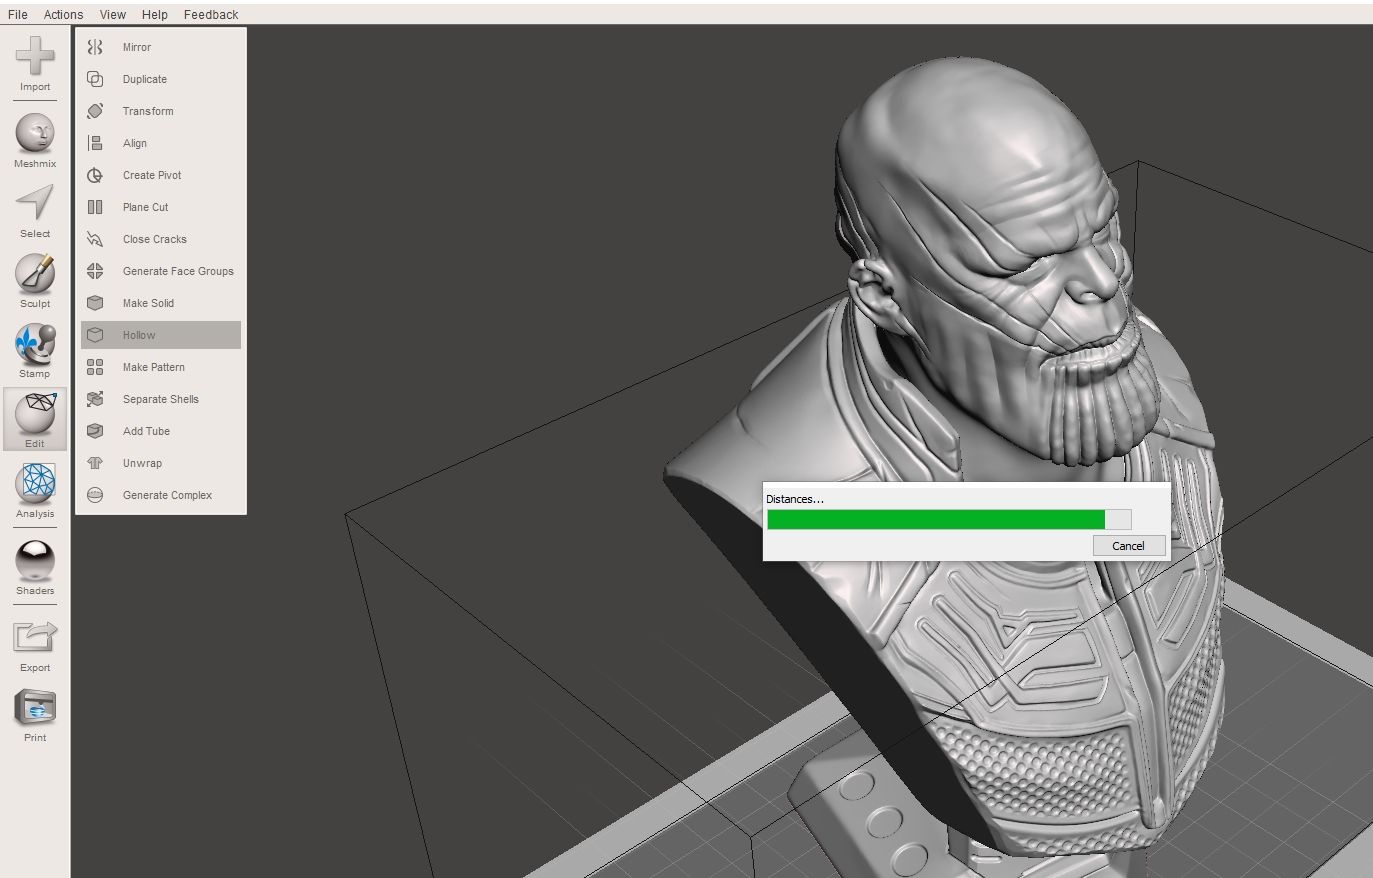
Task: Open the Analysis panel
Action: pyautogui.click(x=35, y=488)
